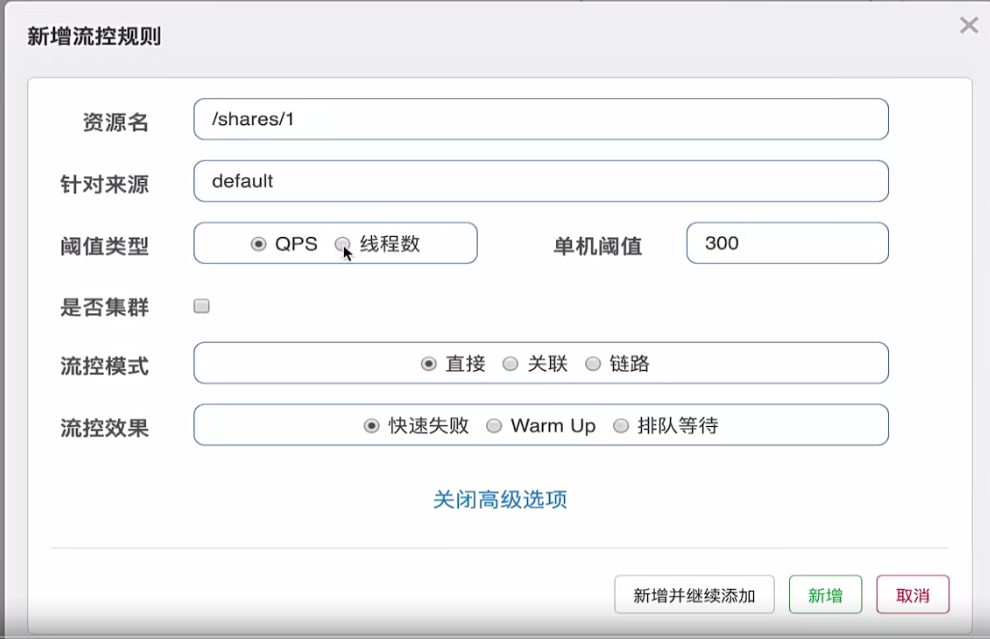The image size is (990, 639).
Task: Close the 新增流控规则 dialog with X
Action: tap(968, 26)
